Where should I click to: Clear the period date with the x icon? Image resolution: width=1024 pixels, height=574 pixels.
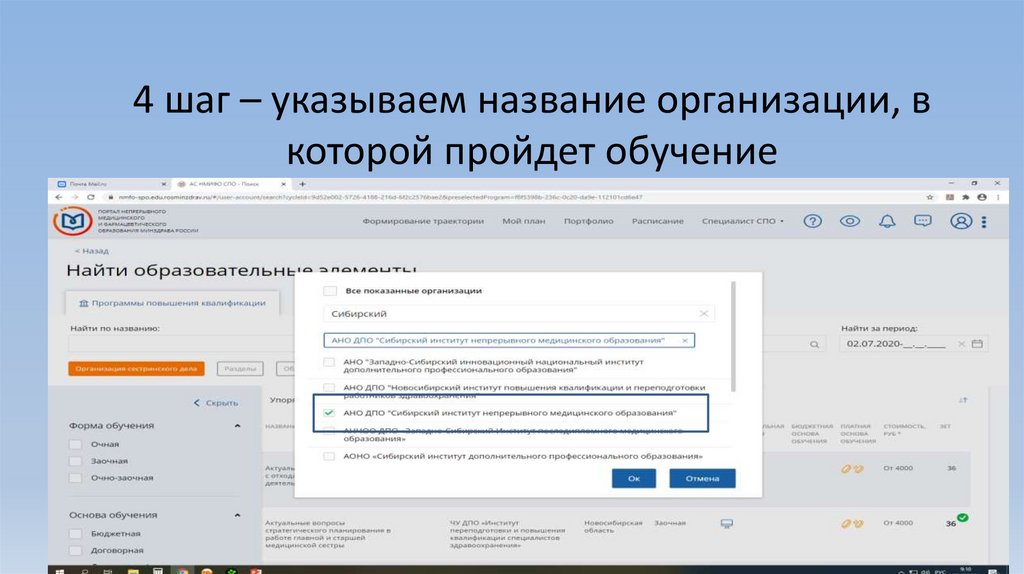[x=961, y=343]
